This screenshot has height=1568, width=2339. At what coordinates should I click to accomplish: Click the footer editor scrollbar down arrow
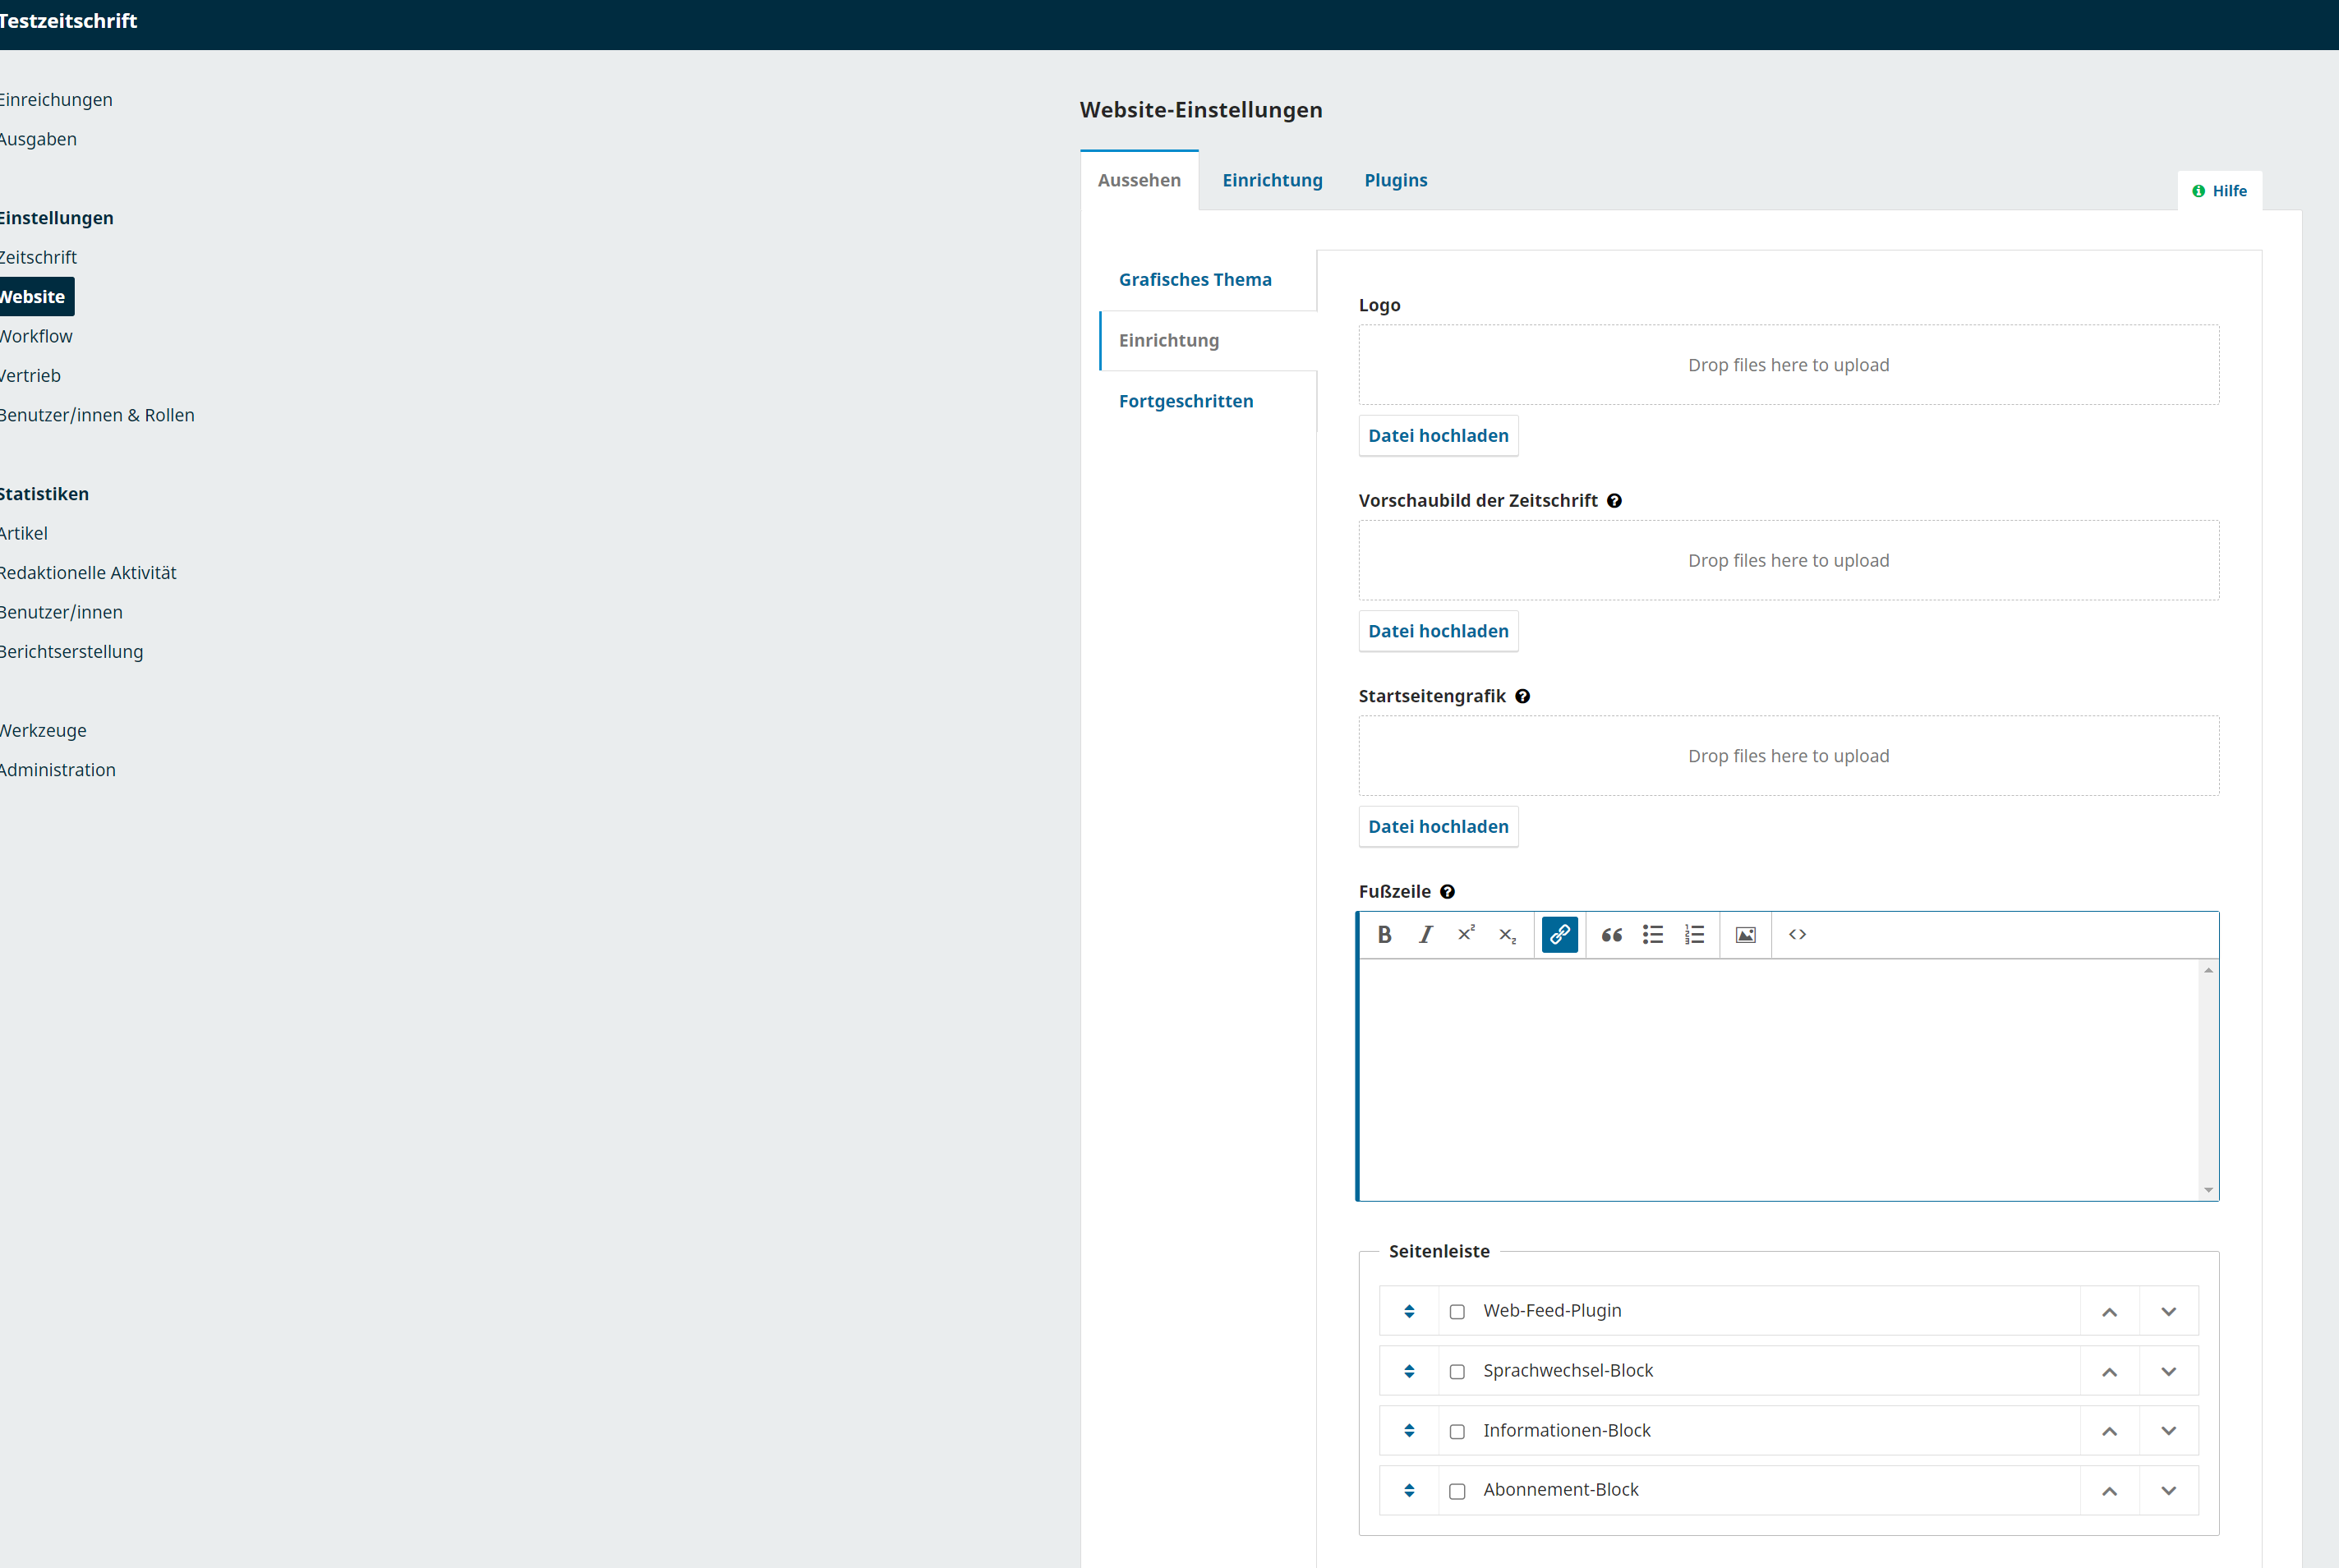(x=2208, y=1189)
